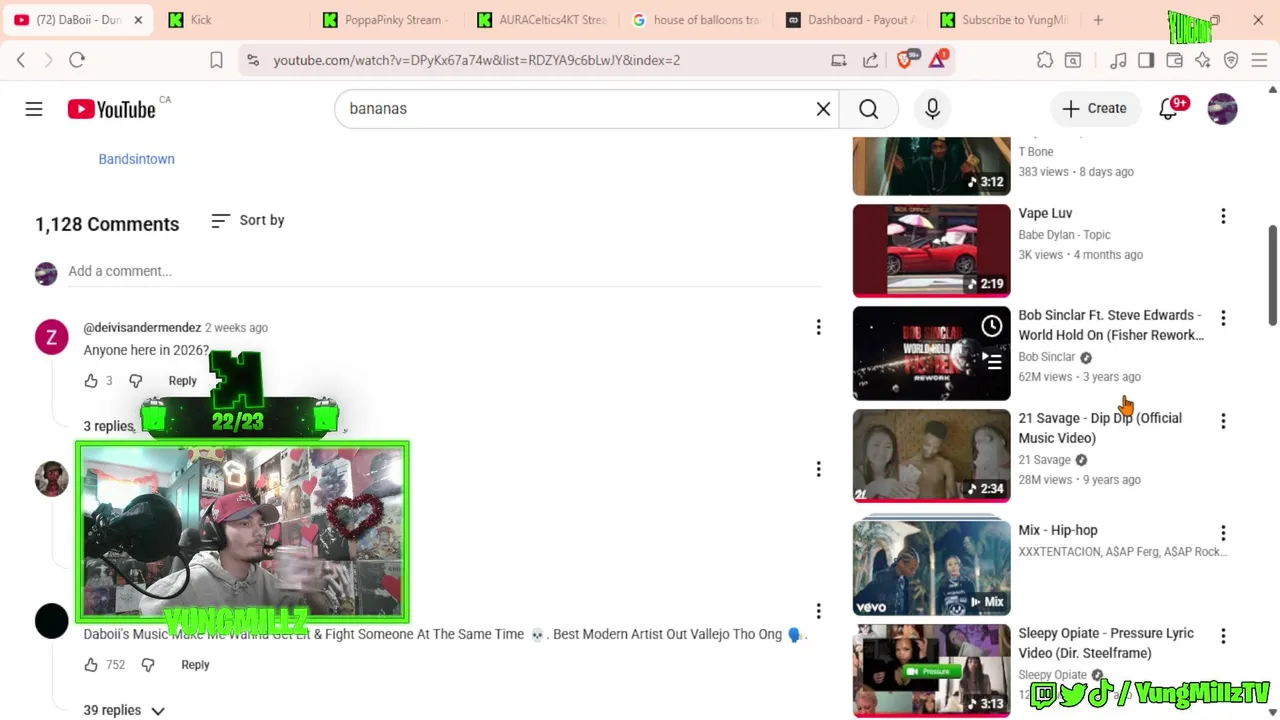Expand the 3 replies thread
Viewport: 1280px width, 720px height.
click(x=109, y=426)
